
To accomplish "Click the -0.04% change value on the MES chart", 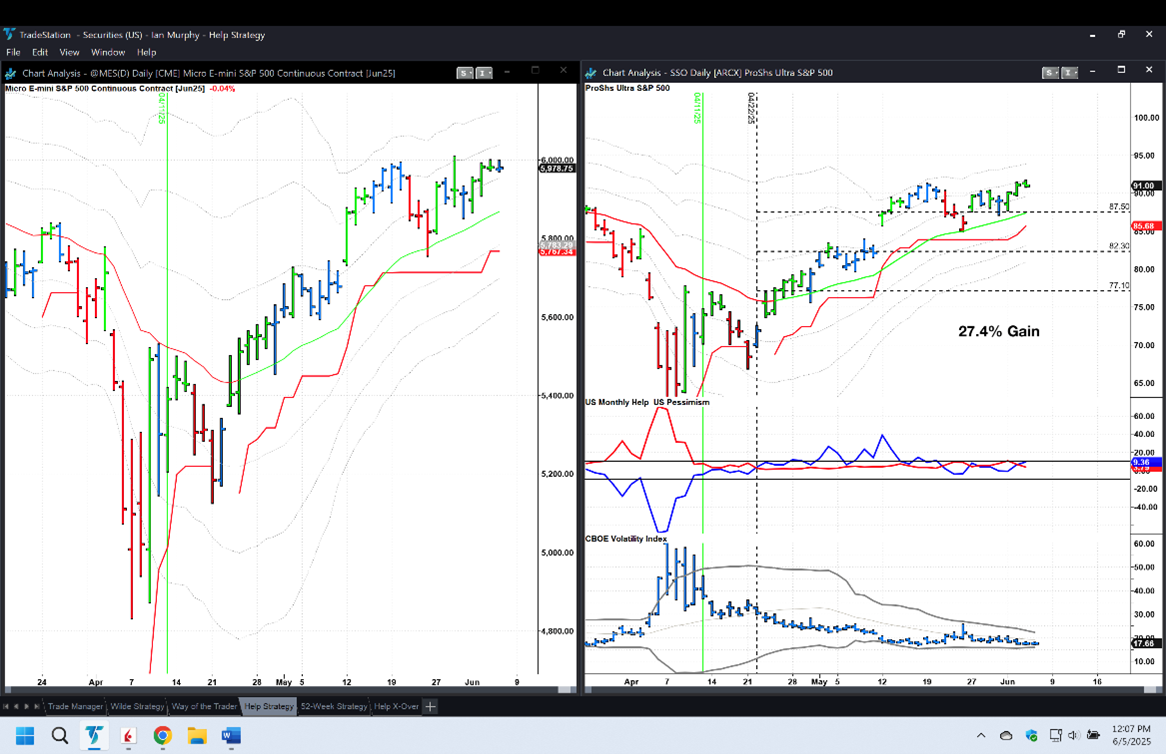I will tap(222, 88).
